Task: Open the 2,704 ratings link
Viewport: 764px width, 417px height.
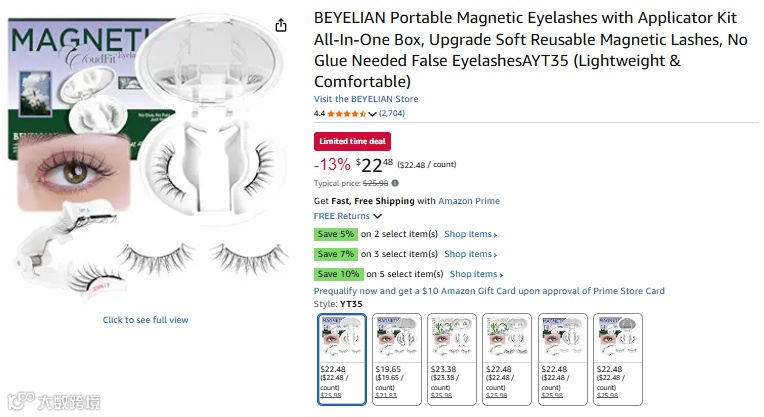Action: click(x=392, y=114)
